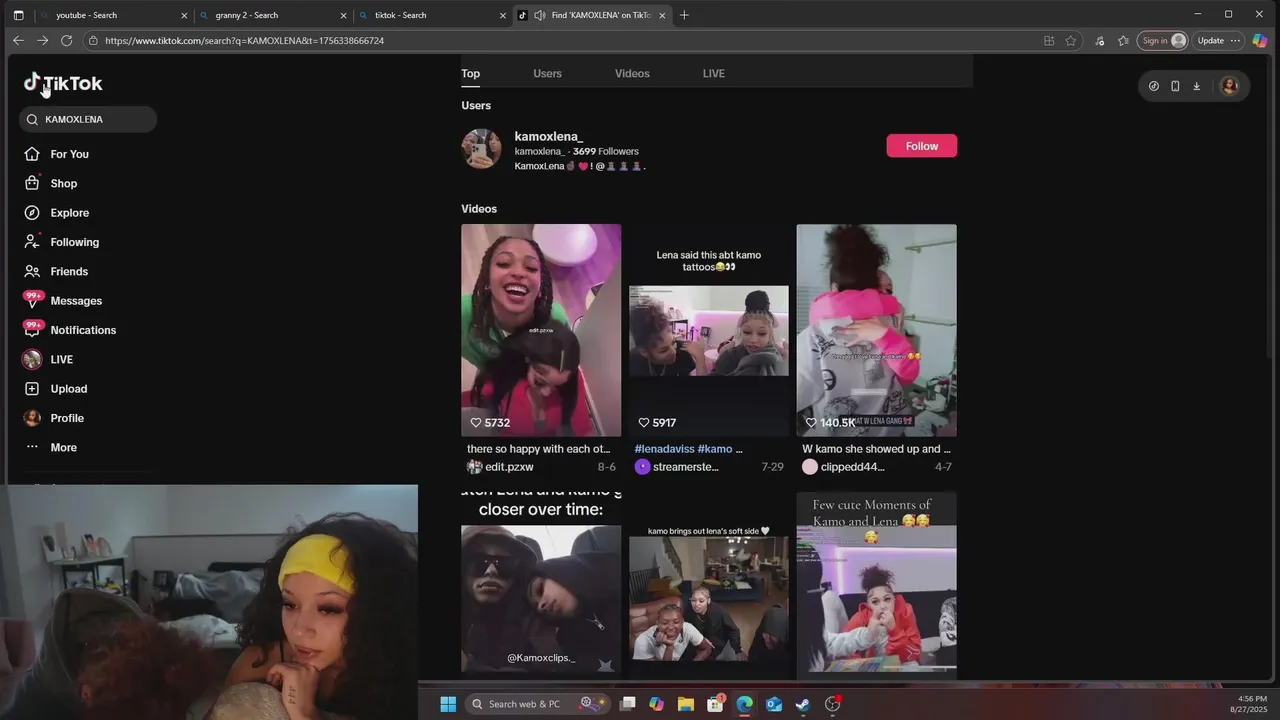Screen dimensions: 1280x720
Task: Open Copilot in the Edge toolbar
Action: tap(1260, 40)
